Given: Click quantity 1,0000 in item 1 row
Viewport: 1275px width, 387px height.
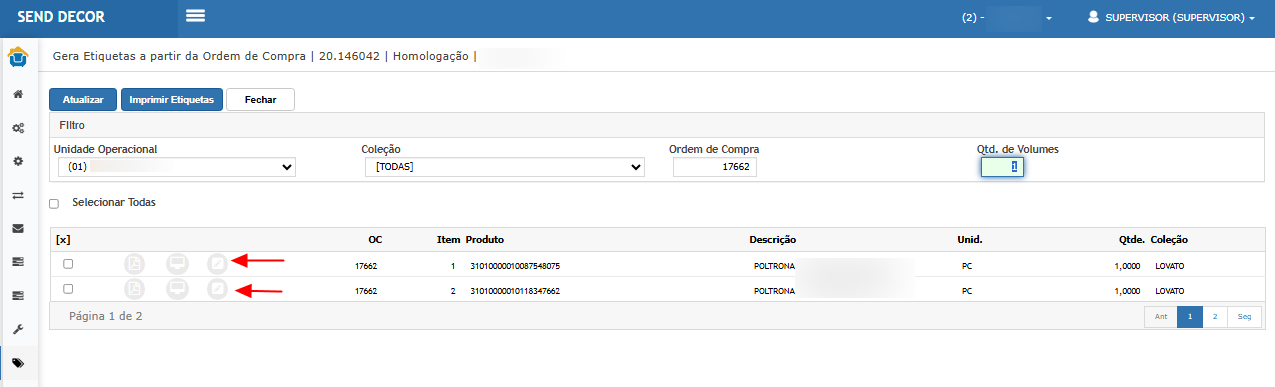Looking at the screenshot, I should (x=1126, y=266).
